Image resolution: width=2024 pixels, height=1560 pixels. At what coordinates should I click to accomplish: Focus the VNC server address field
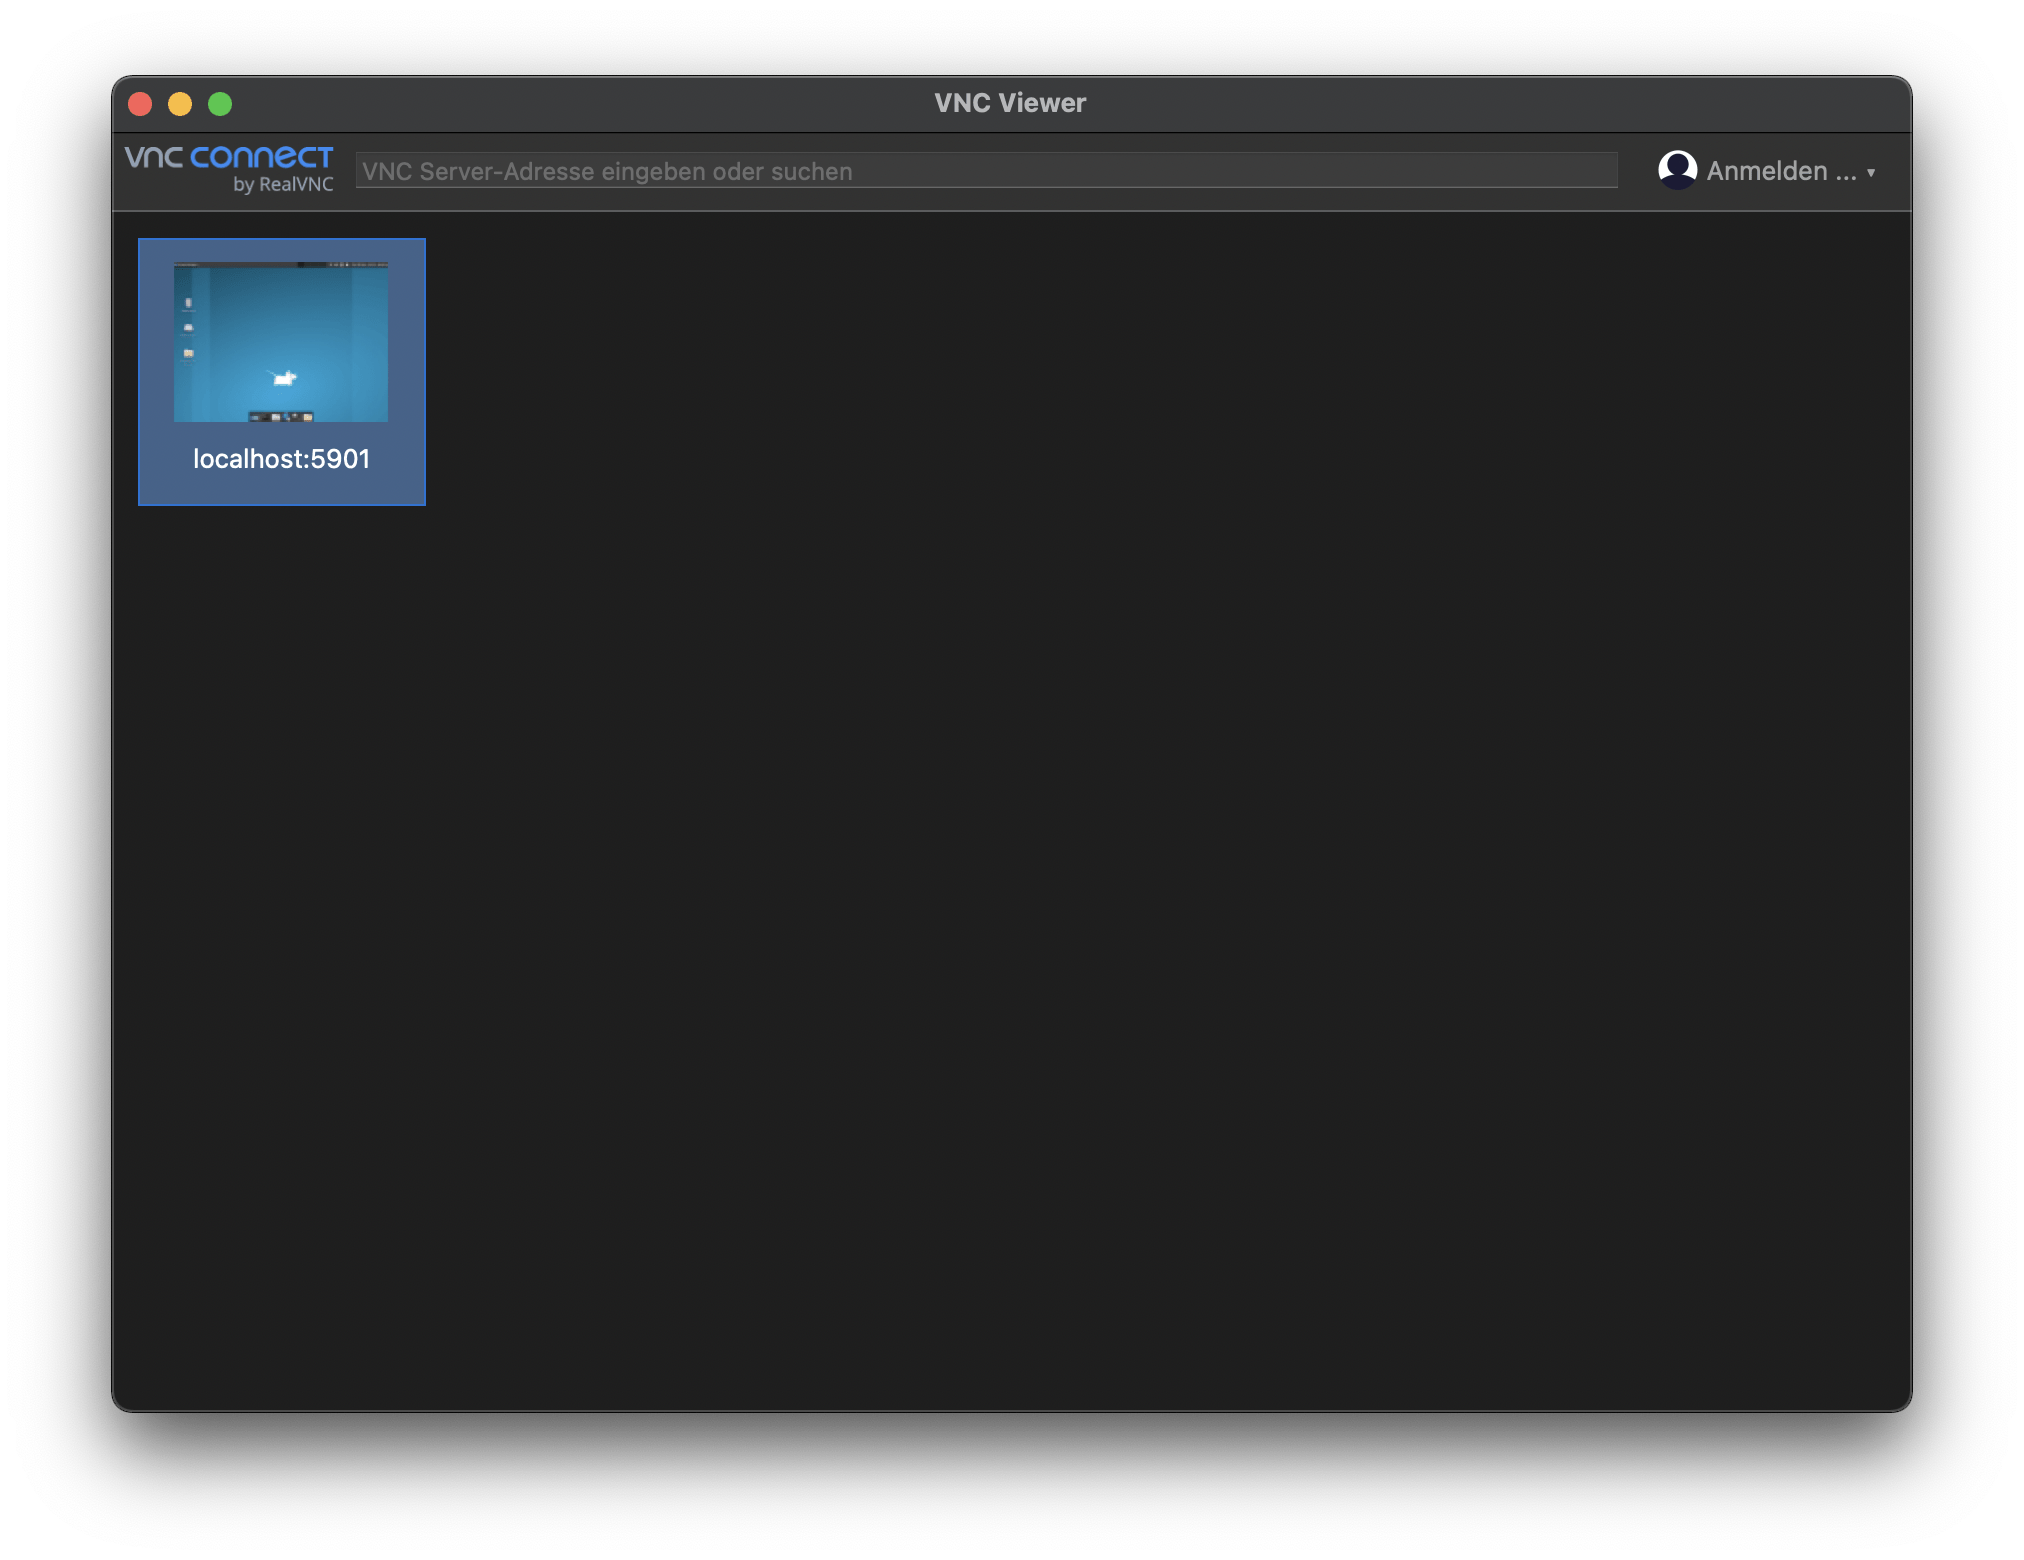985,169
